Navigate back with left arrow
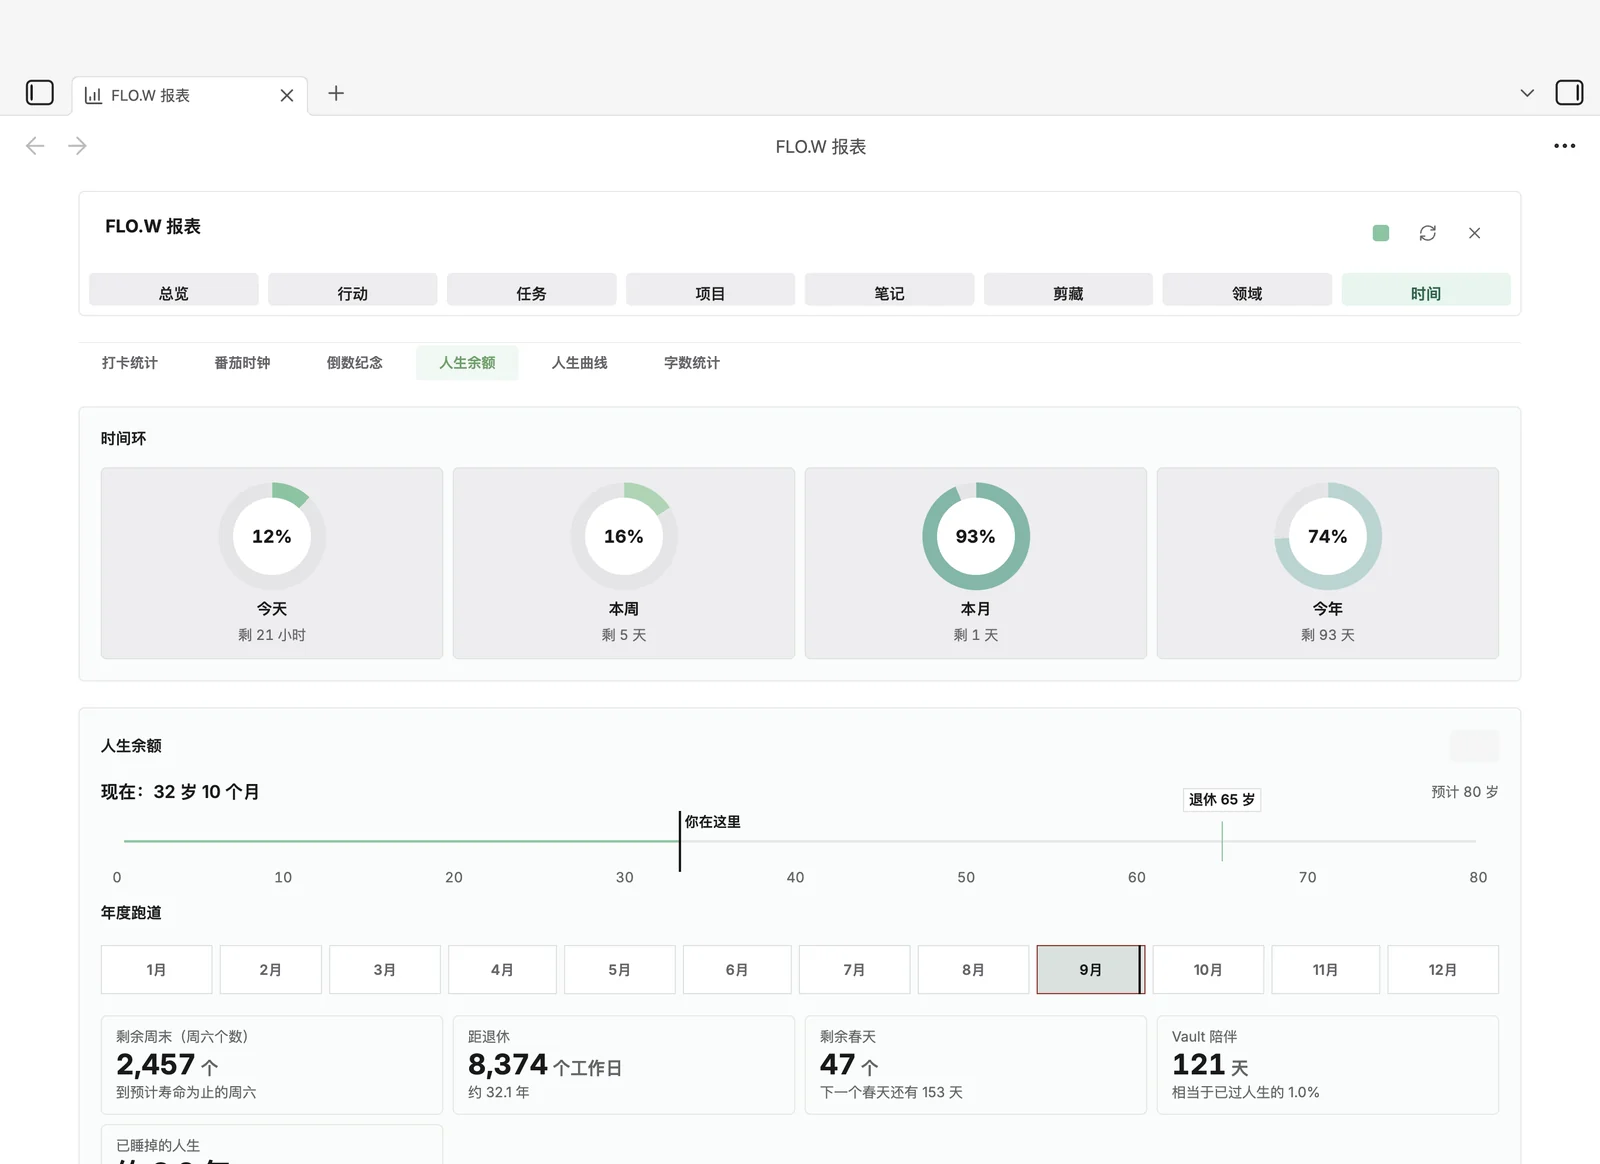 click(35, 146)
